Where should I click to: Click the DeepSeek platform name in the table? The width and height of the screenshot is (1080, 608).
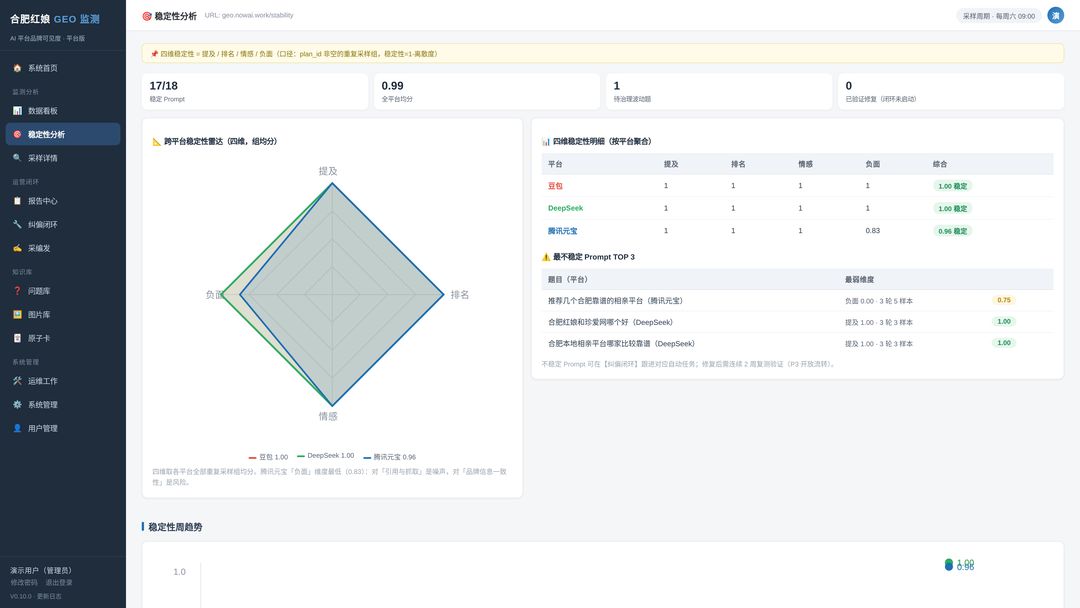[x=565, y=208]
